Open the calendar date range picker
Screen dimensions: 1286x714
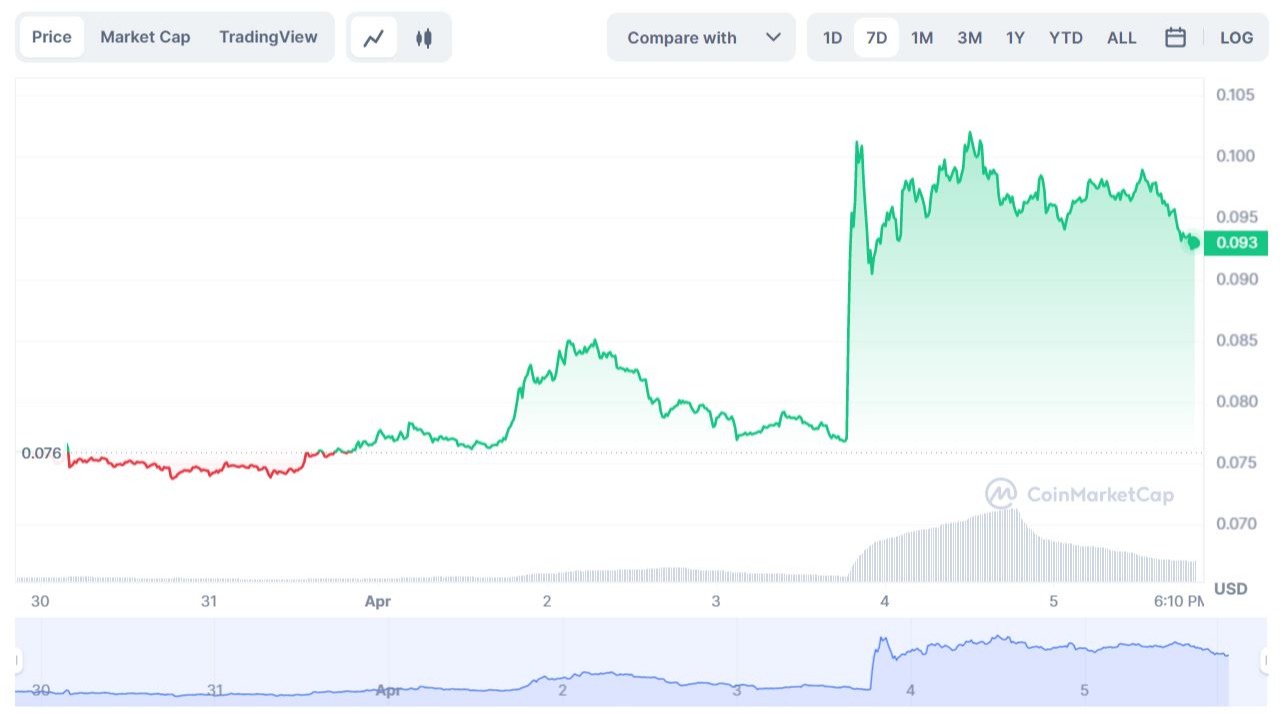click(1175, 38)
